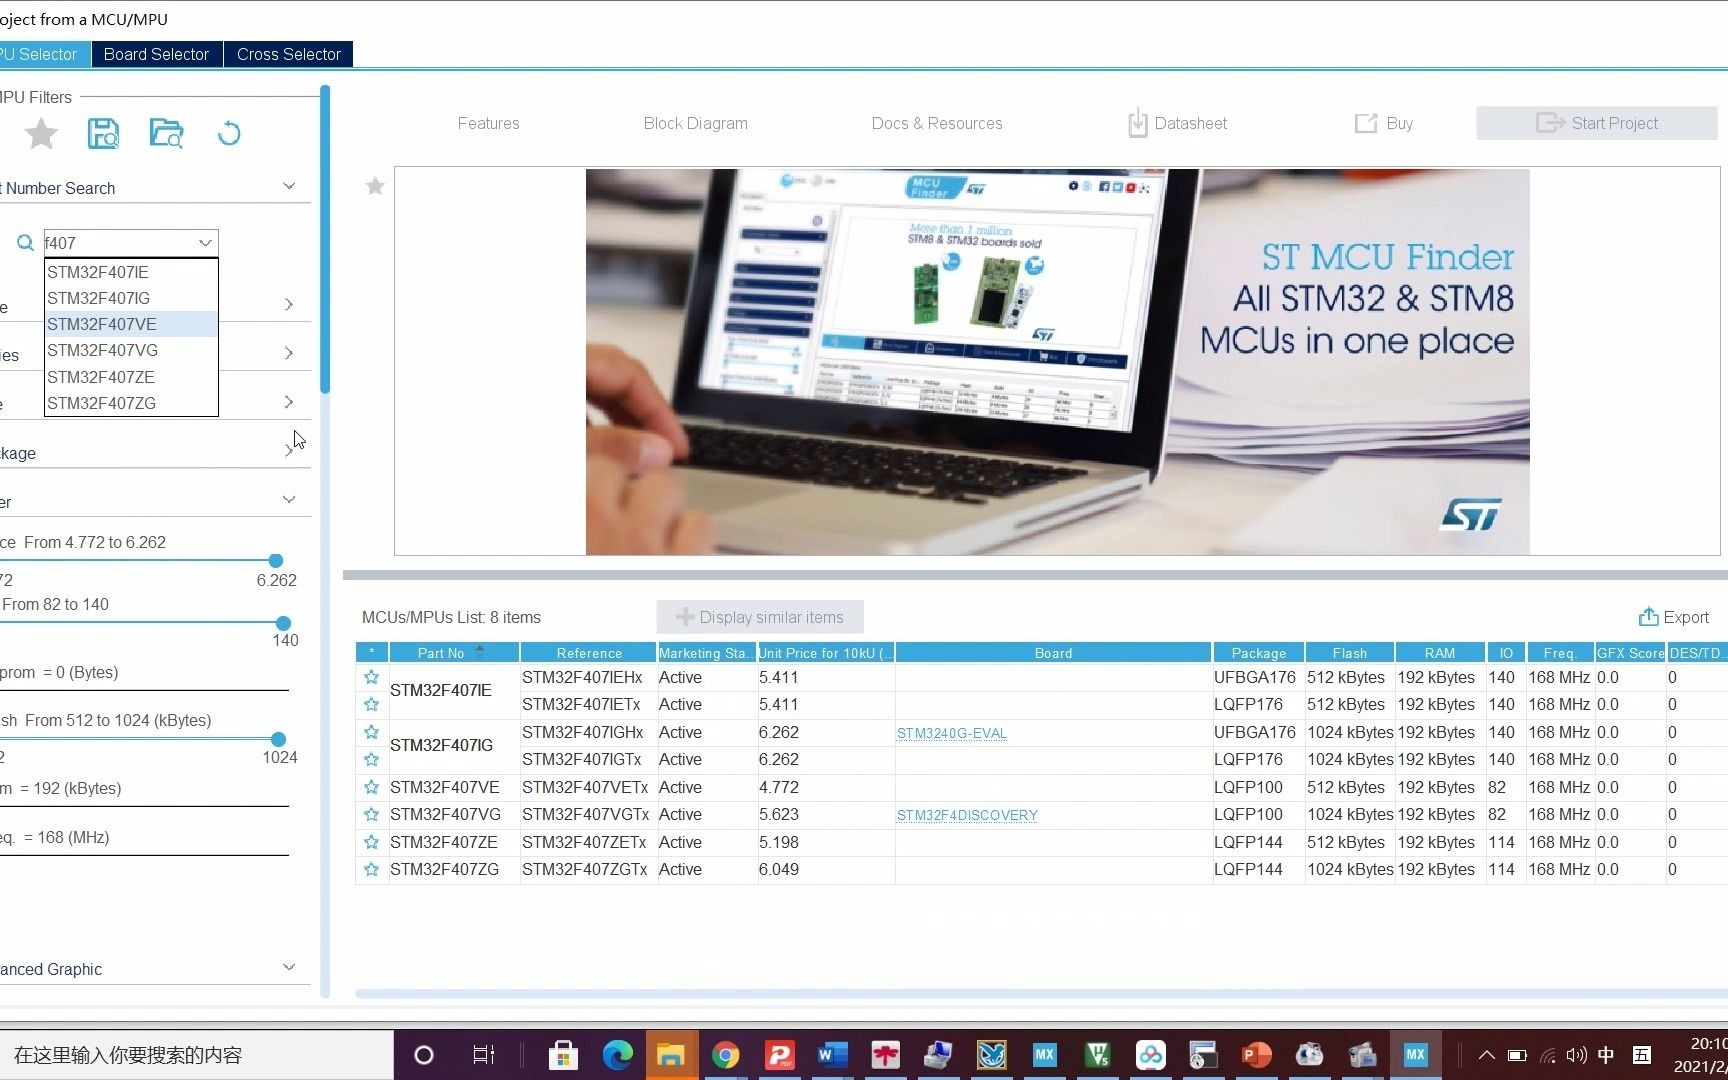Switch to the active STM32CubeMX taskbar icon
The image size is (1728, 1080).
tap(1415, 1055)
